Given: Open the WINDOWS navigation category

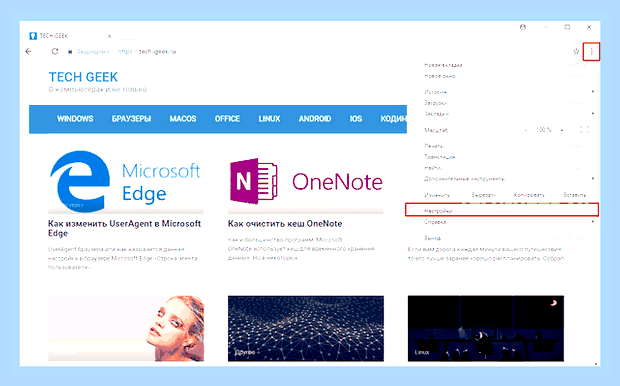Looking at the screenshot, I should (75, 119).
